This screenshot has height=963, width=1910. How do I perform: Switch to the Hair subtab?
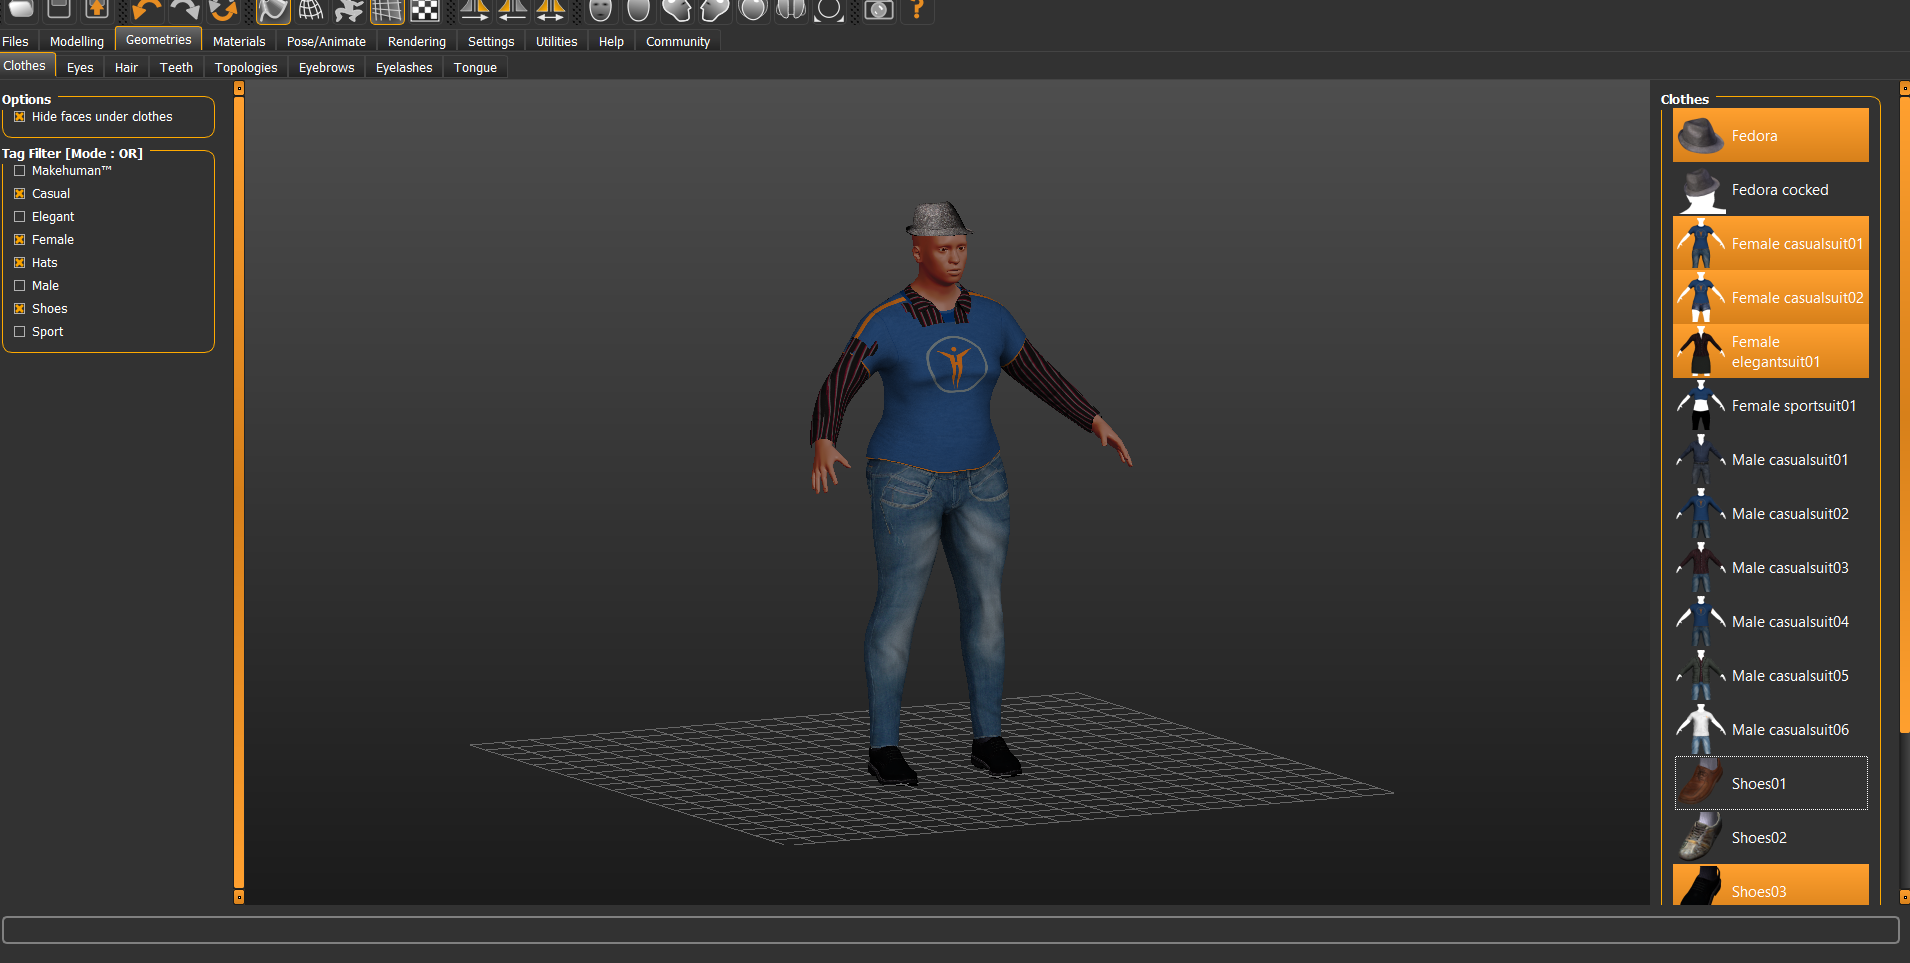point(126,67)
